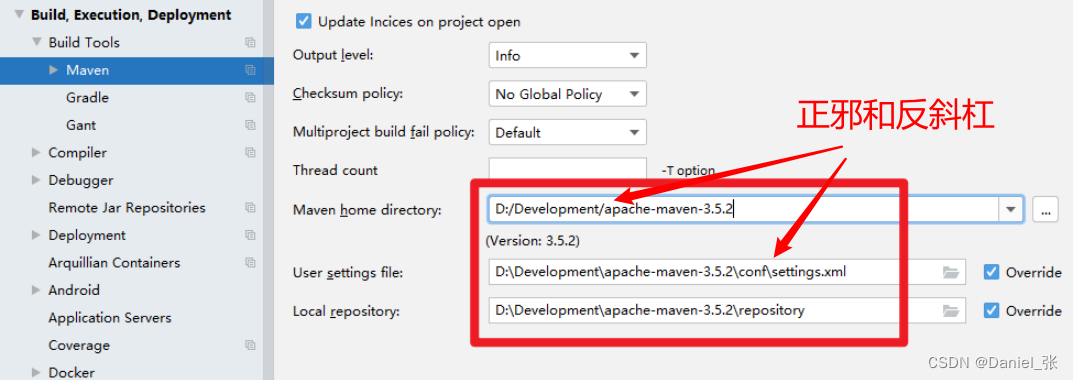Image resolution: width=1073 pixels, height=380 pixels.
Task: Expand the Debugger node
Action: point(36,180)
